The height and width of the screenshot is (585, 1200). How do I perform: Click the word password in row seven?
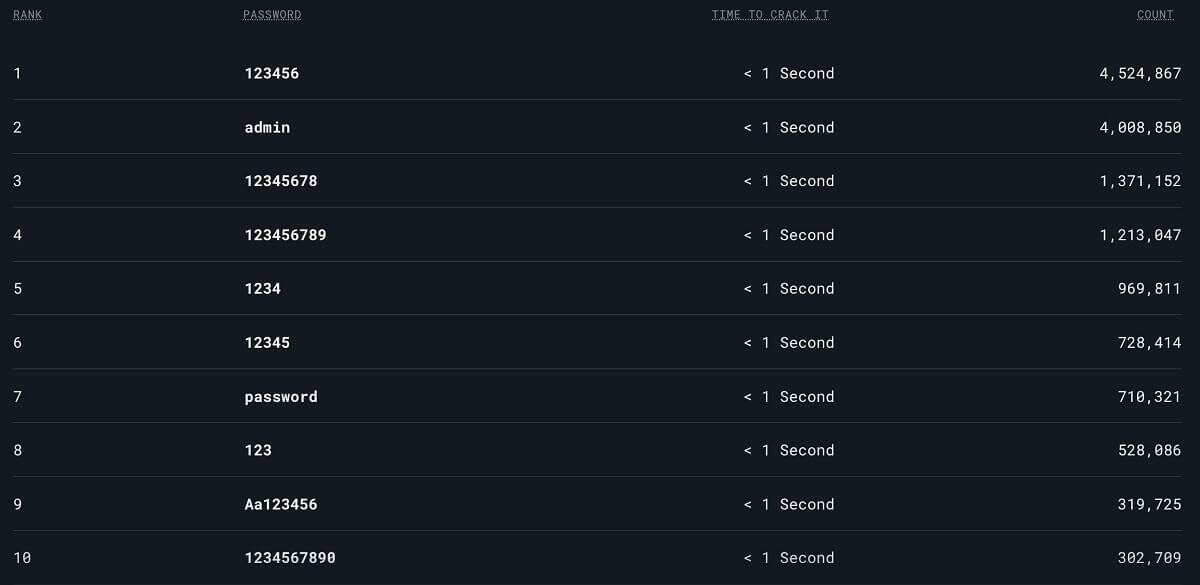(281, 396)
